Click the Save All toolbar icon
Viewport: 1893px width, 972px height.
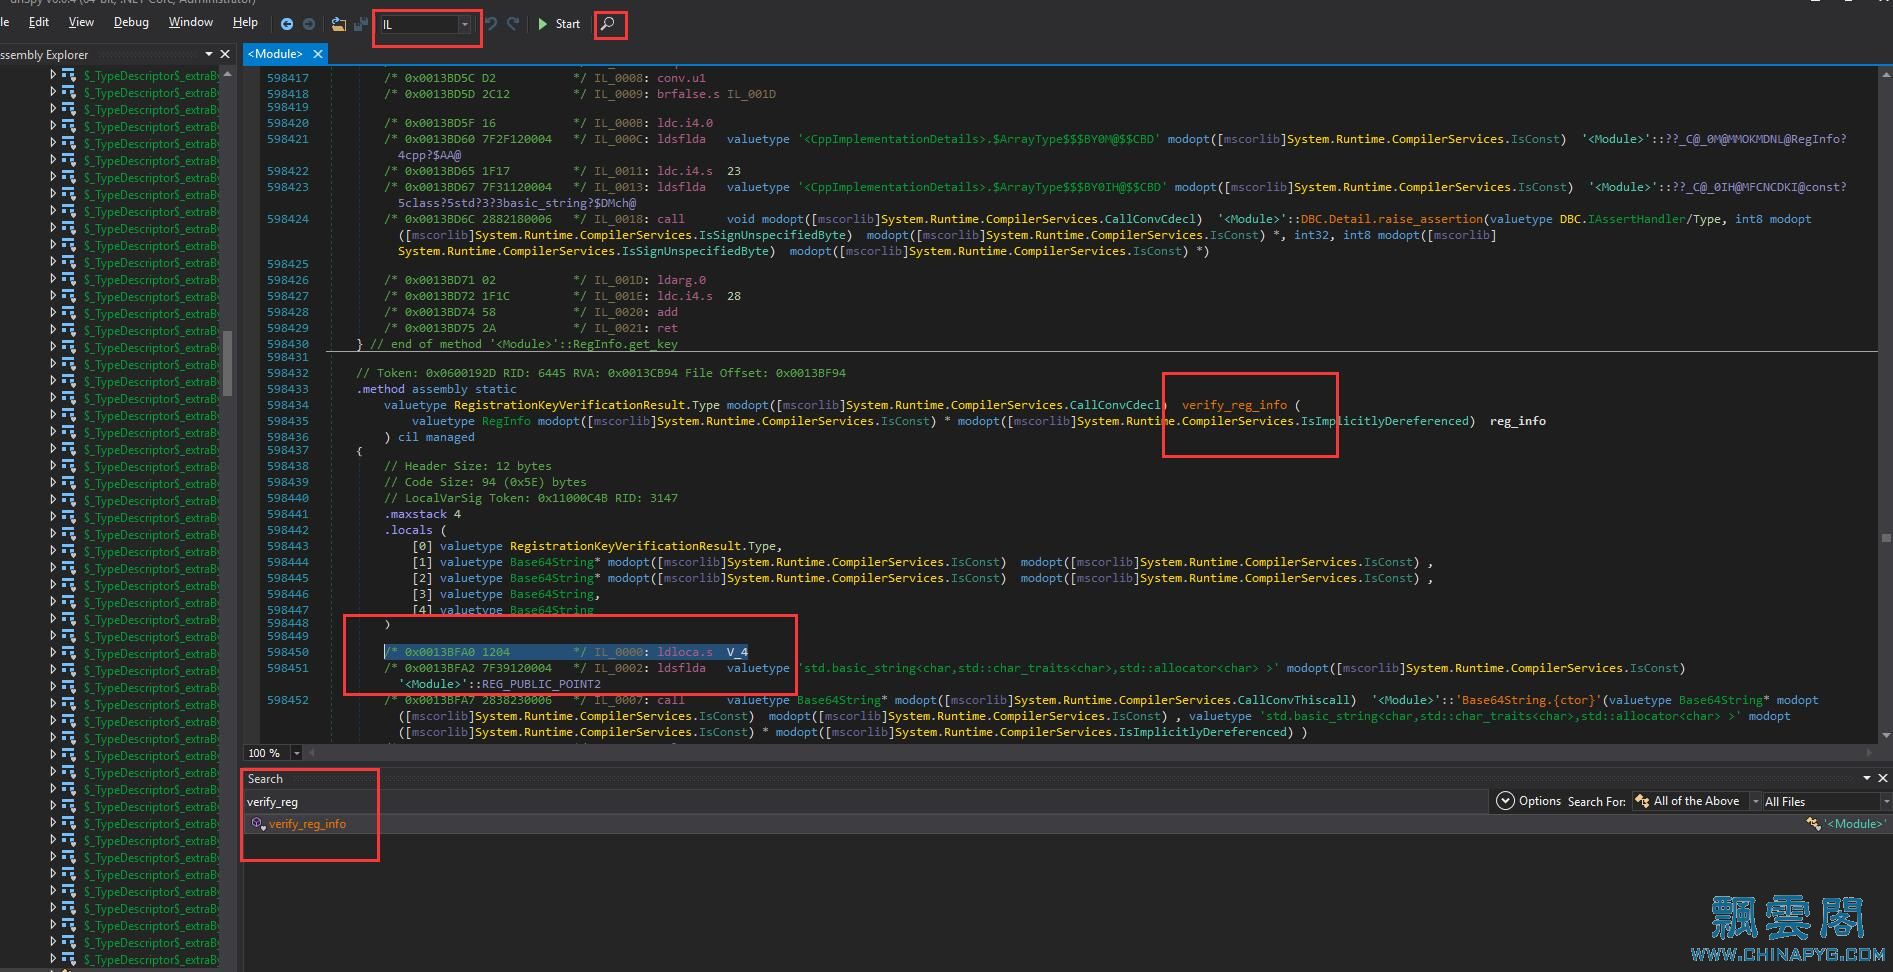360,24
